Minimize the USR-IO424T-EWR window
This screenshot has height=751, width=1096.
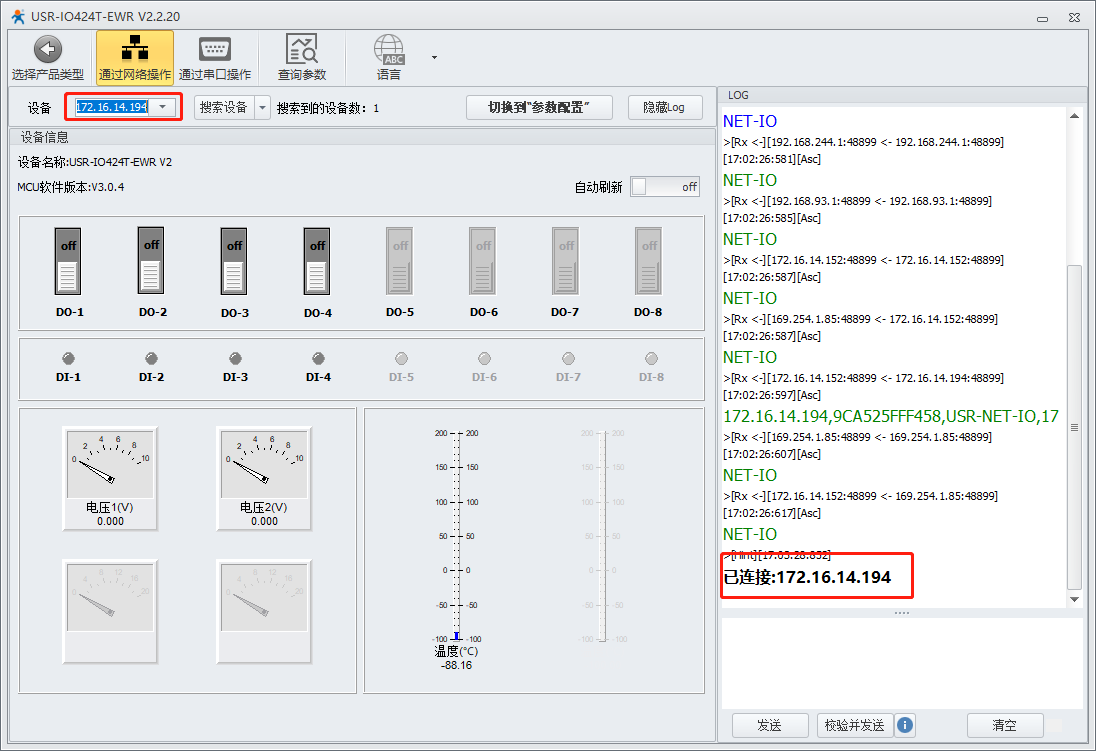pos(1042,18)
